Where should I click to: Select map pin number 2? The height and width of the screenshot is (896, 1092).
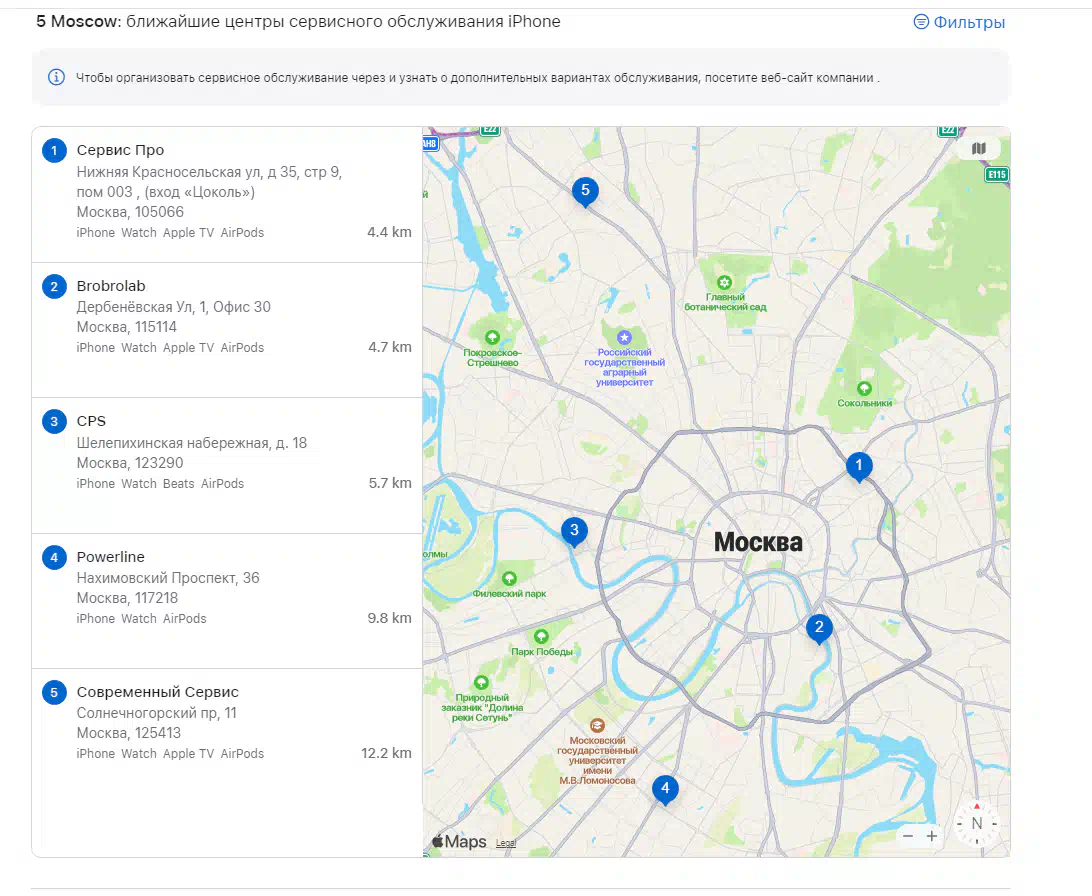coord(819,628)
